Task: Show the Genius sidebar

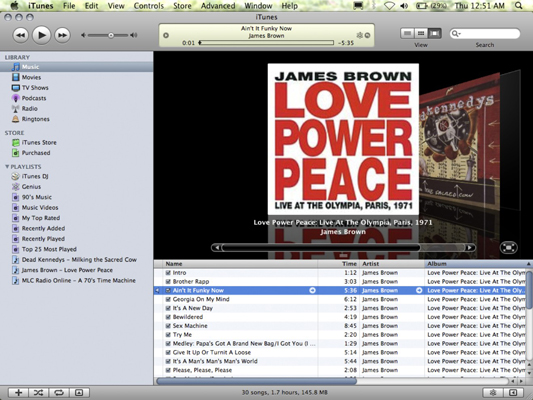Action: point(513,393)
